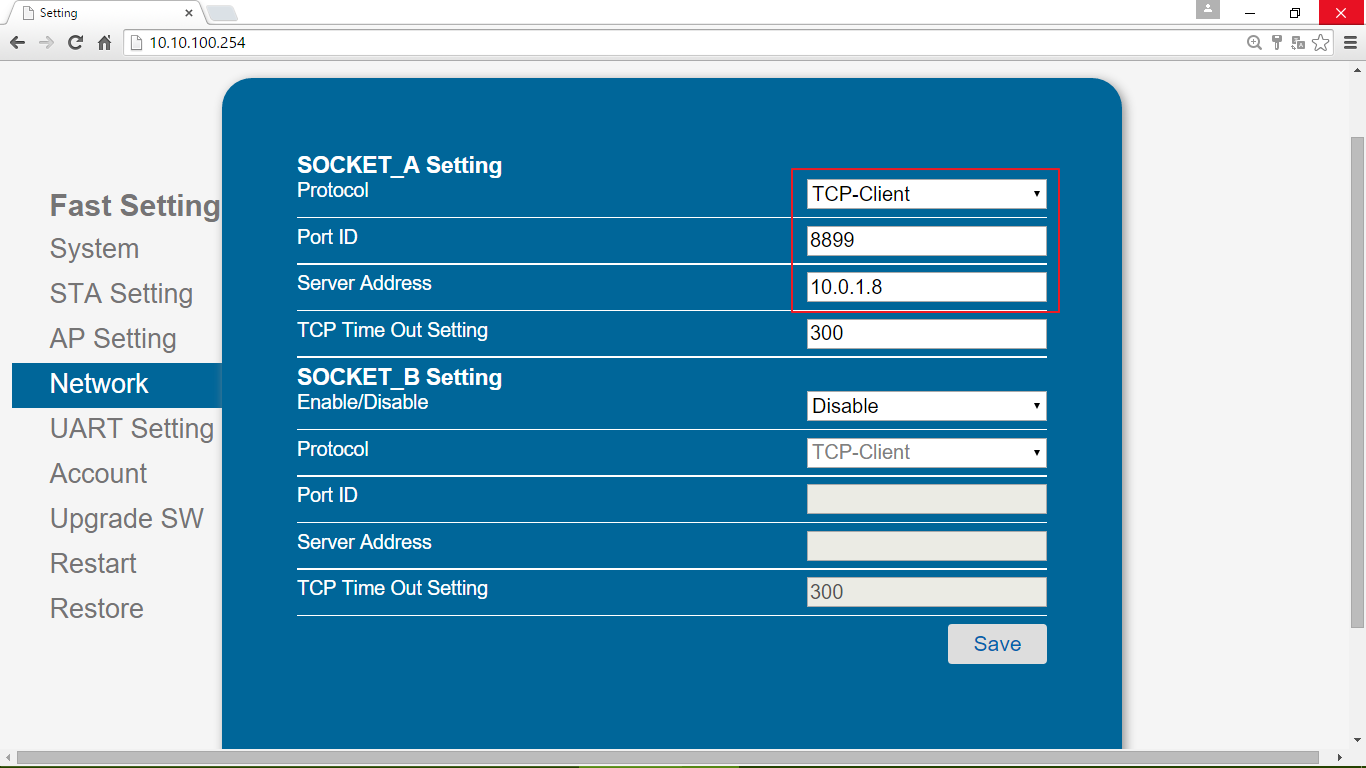Click SOCKET_B TCP Time Out field
Image resolution: width=1366 pixels, height=768 pixels.
tap(927, 592)
